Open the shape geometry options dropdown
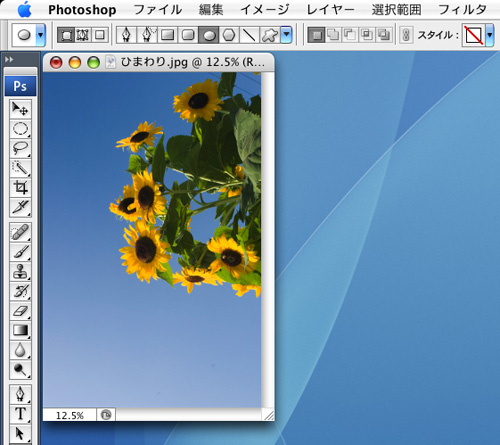Viewport: 500px width, 445px height. [x=287, y=35]
